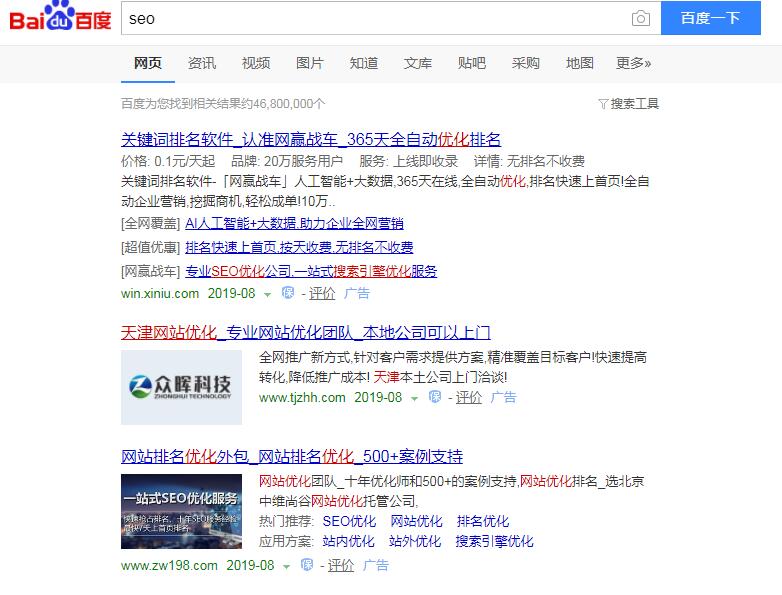Image resolution: width=782 pixels, height=595 pixels.
Task: Switch to the 图片 tab
Action: (310, 63)
